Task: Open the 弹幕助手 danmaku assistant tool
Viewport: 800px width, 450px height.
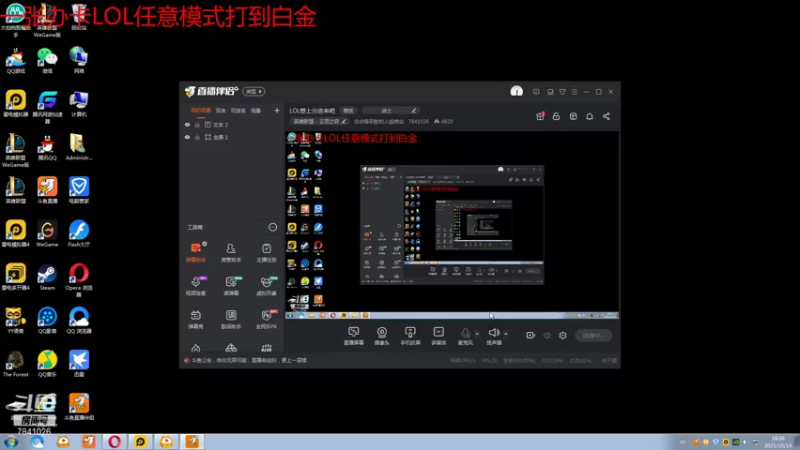Action: pyautogui.click(x=195, y=252)
